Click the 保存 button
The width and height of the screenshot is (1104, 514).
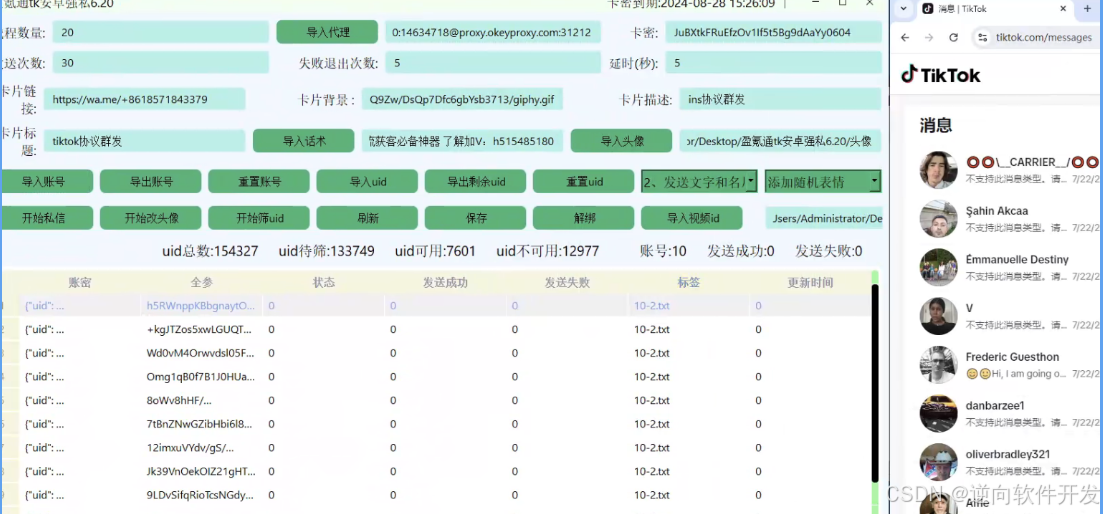(475, 218)
